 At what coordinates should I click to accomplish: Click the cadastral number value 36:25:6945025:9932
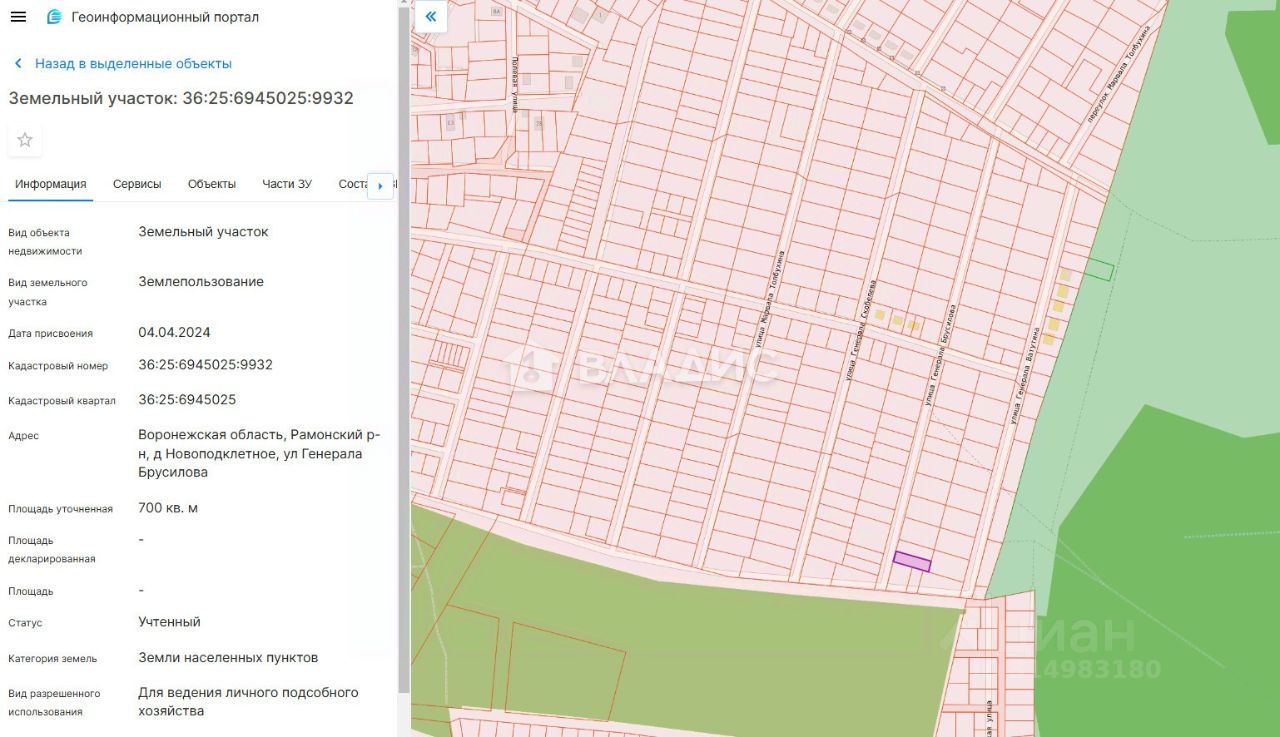pos(205,365)
